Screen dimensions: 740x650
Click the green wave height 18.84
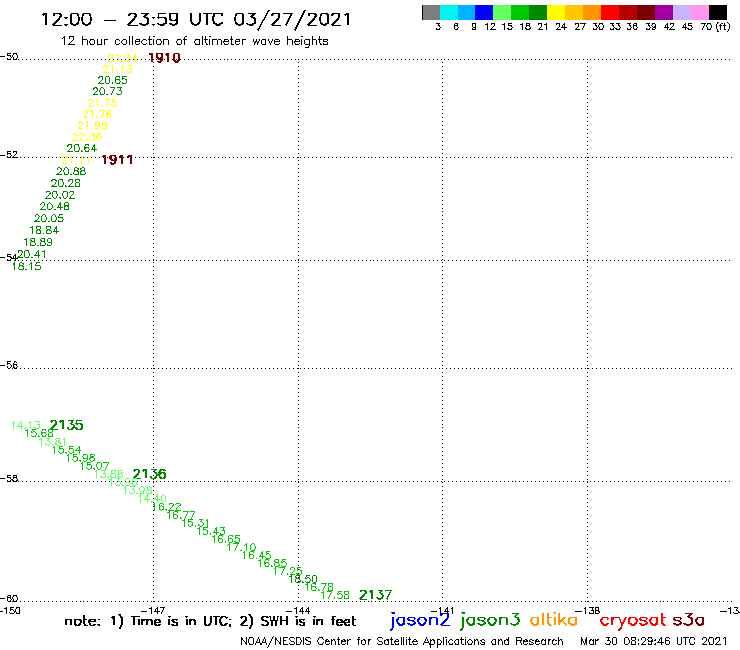click(x=44, y=230)
